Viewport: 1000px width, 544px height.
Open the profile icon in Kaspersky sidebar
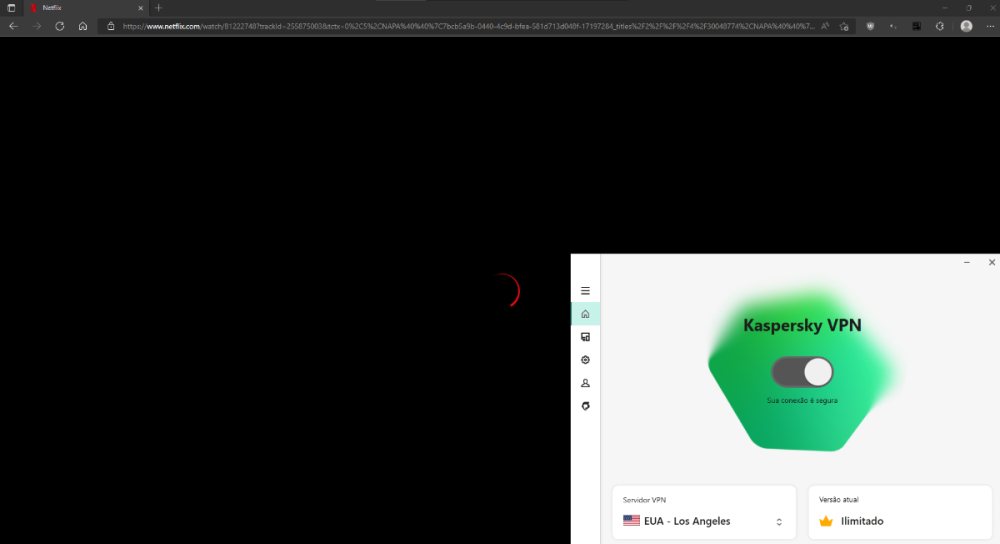585,383
